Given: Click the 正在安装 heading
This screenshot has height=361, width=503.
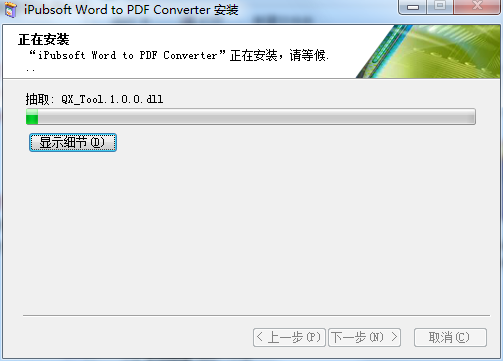Looking at the screenshot, I should pos(44,39).
